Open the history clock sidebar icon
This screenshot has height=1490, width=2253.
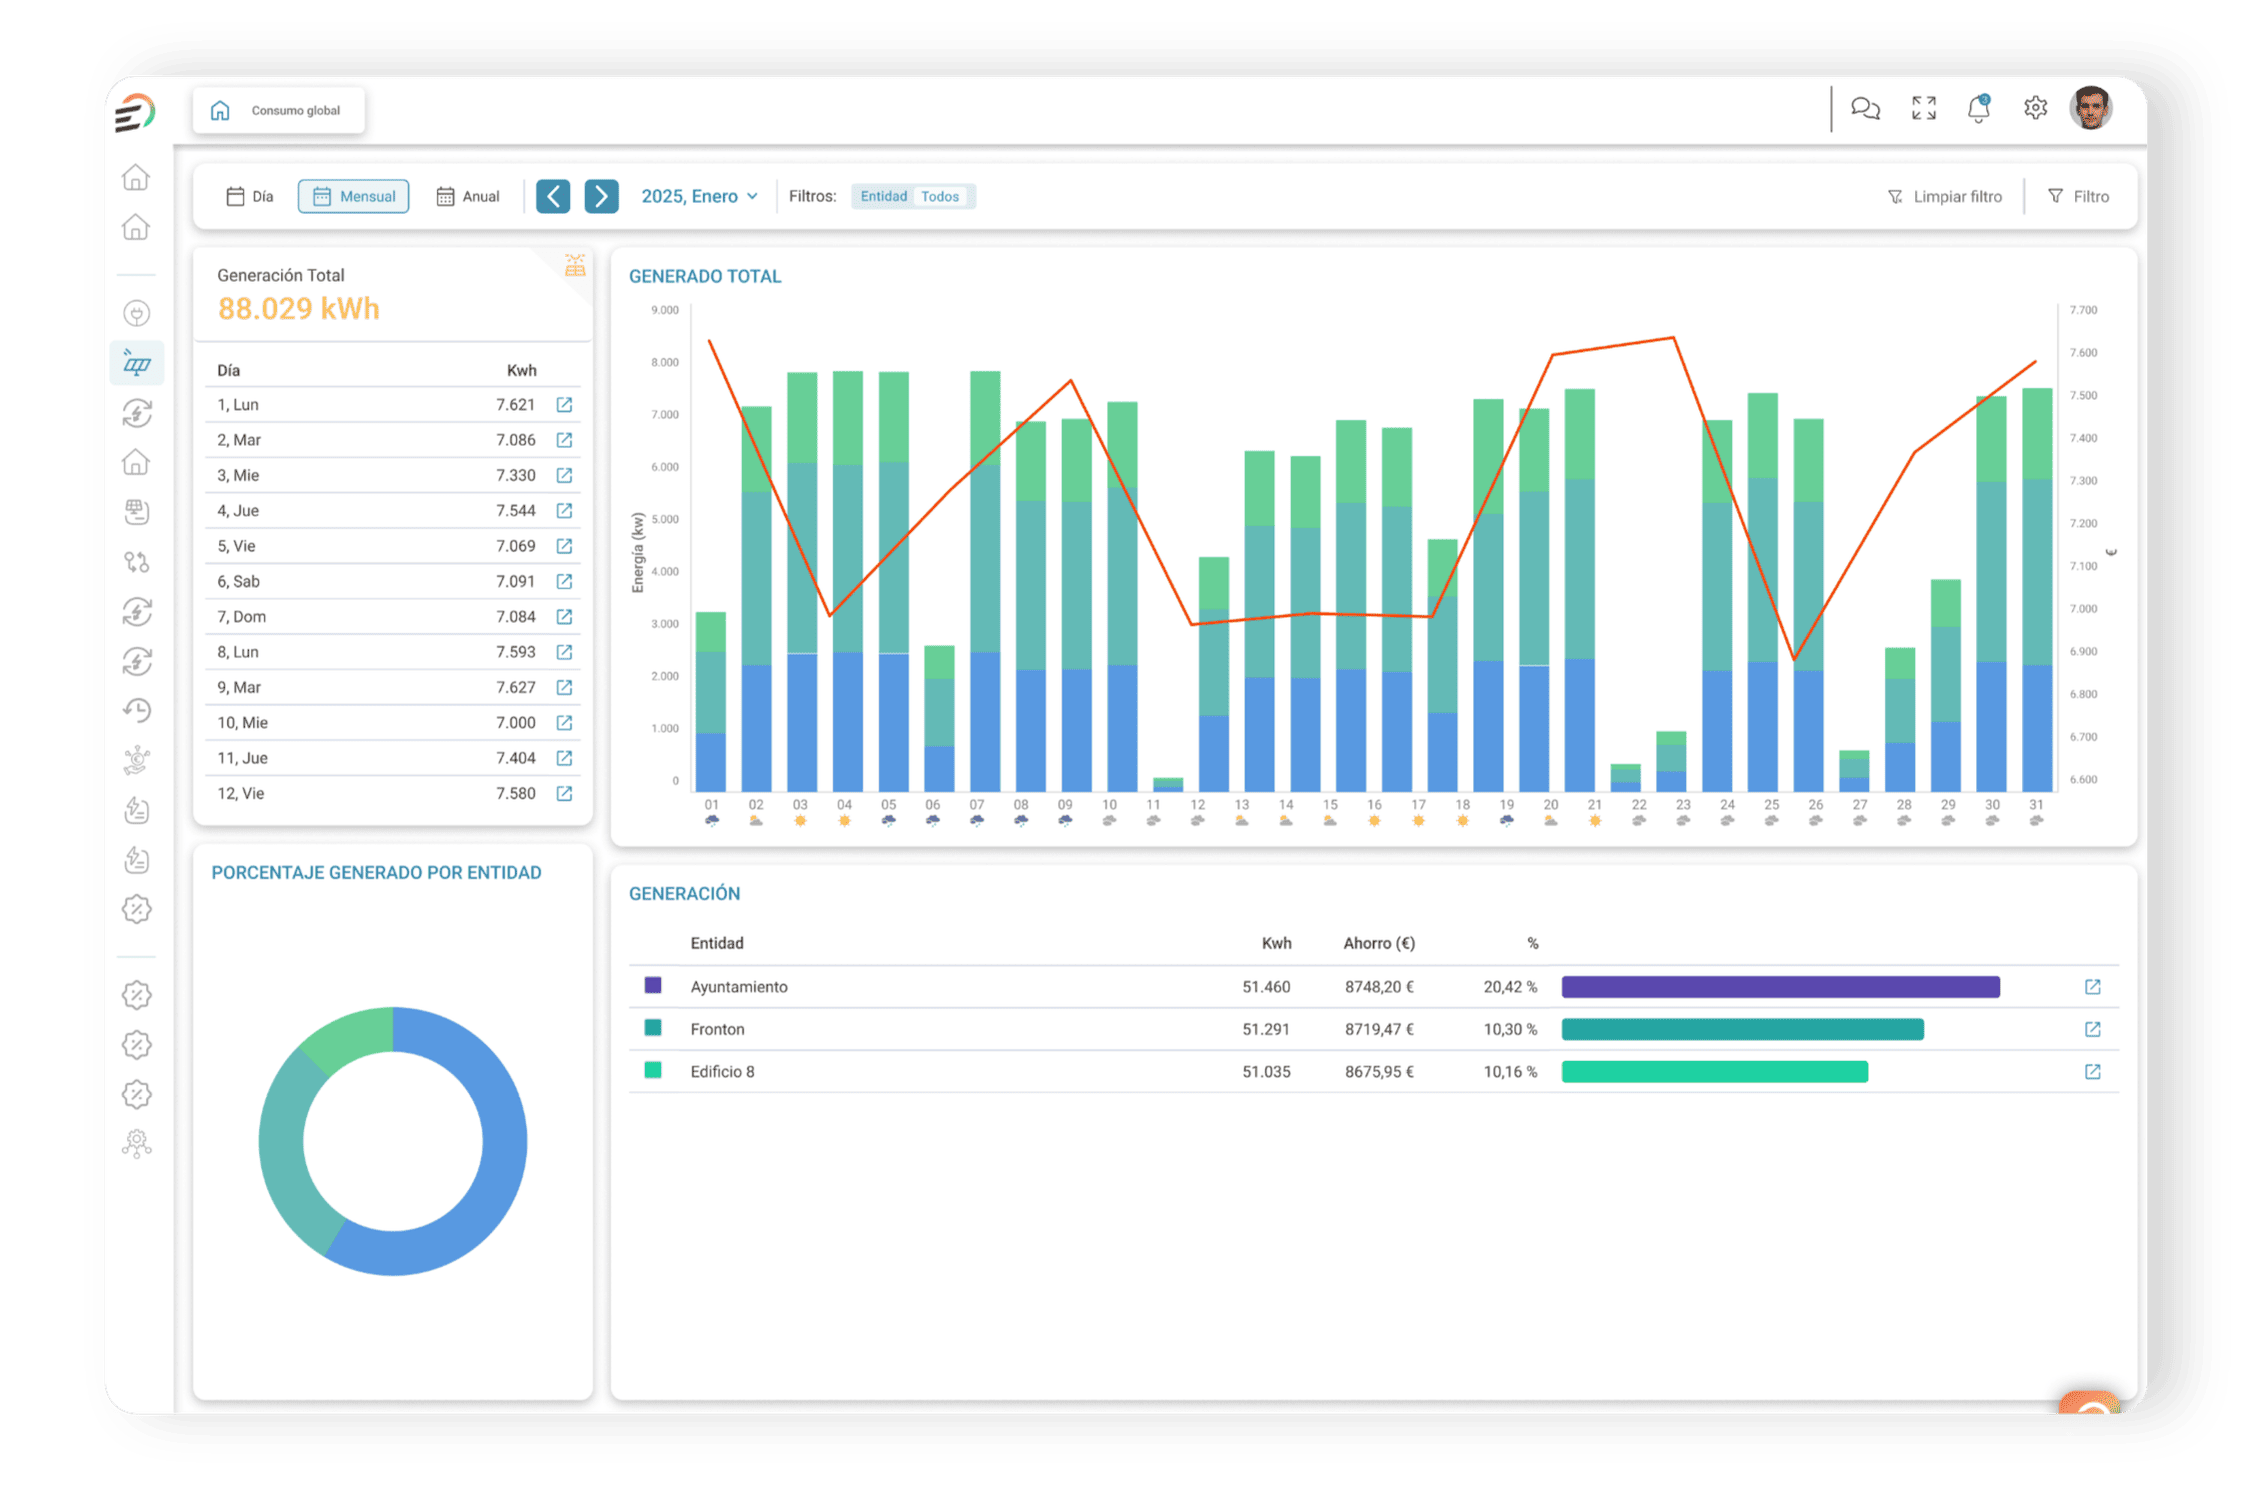[x=137, y=710]
